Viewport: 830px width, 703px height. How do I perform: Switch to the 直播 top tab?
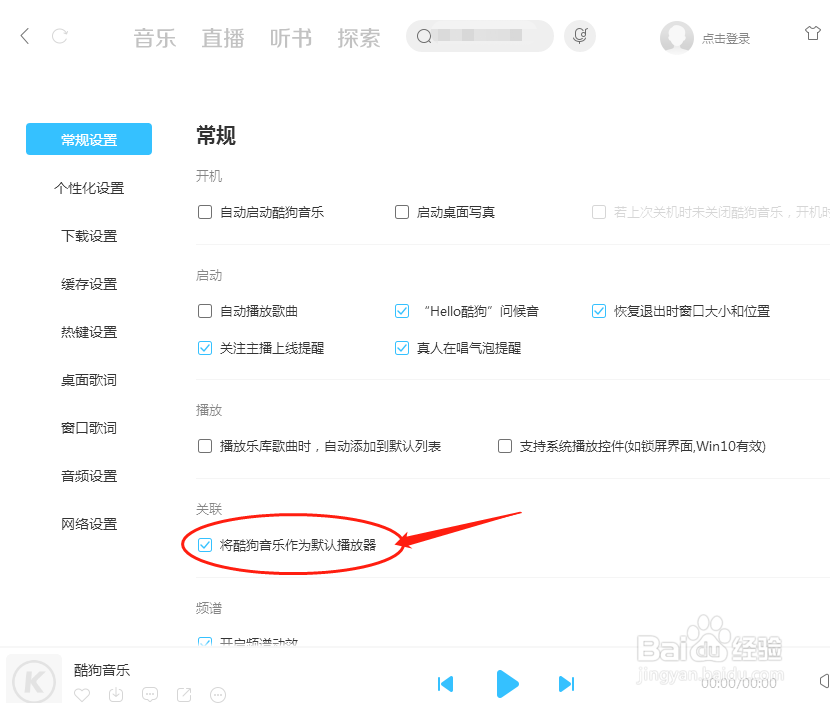[223, 38]
